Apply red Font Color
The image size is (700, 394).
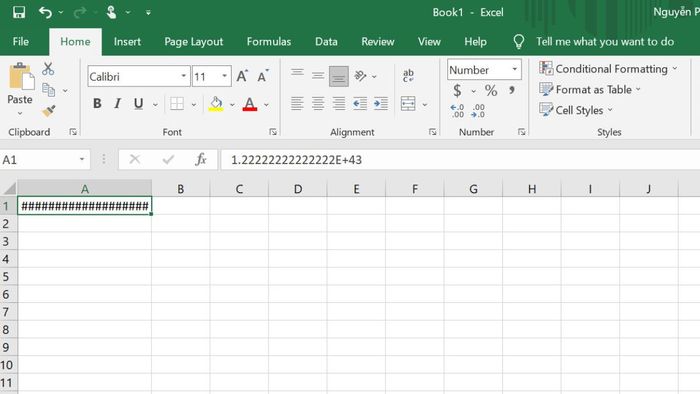pos(250,104)
